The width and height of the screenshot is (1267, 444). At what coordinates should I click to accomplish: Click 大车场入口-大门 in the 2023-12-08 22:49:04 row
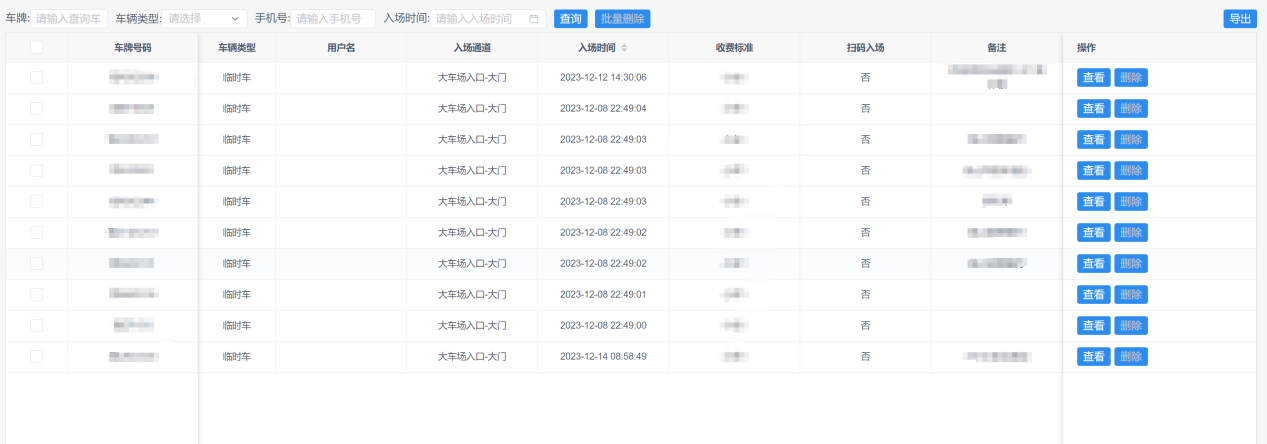(x=472, y=108)
